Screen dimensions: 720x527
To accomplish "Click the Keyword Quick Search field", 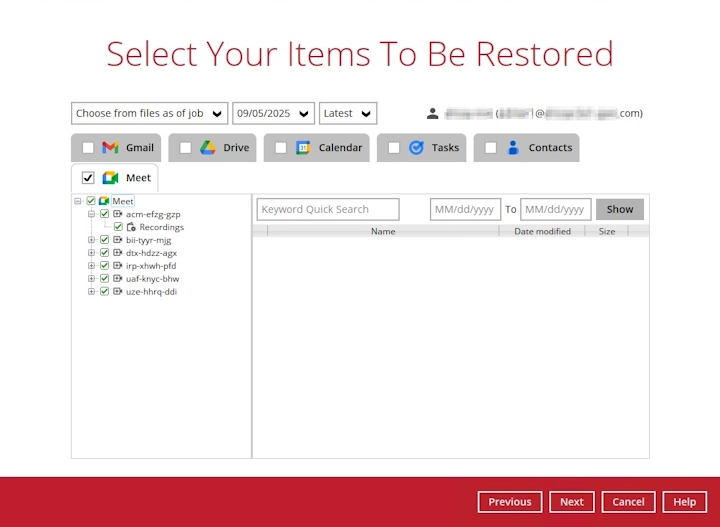I will click(x=328, y=210).
